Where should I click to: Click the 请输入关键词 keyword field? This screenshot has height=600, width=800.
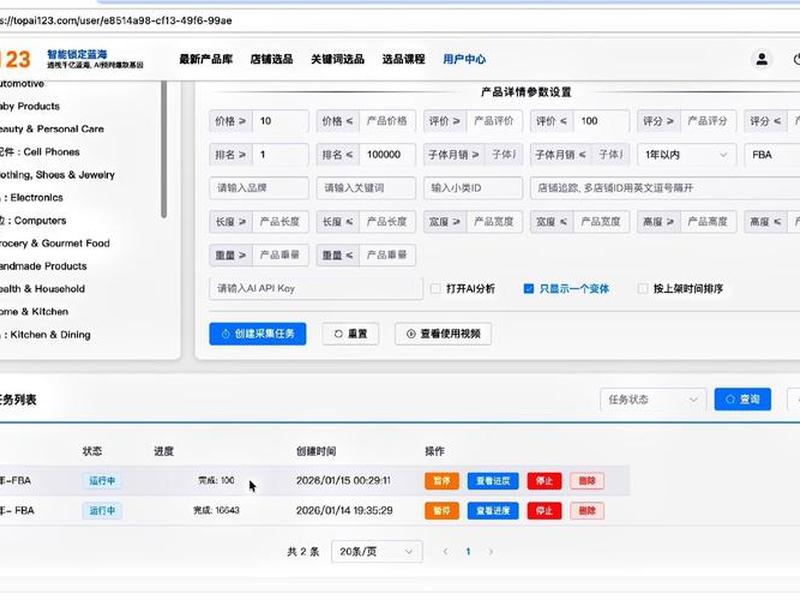pyautogui.click(x=366, y=188)
